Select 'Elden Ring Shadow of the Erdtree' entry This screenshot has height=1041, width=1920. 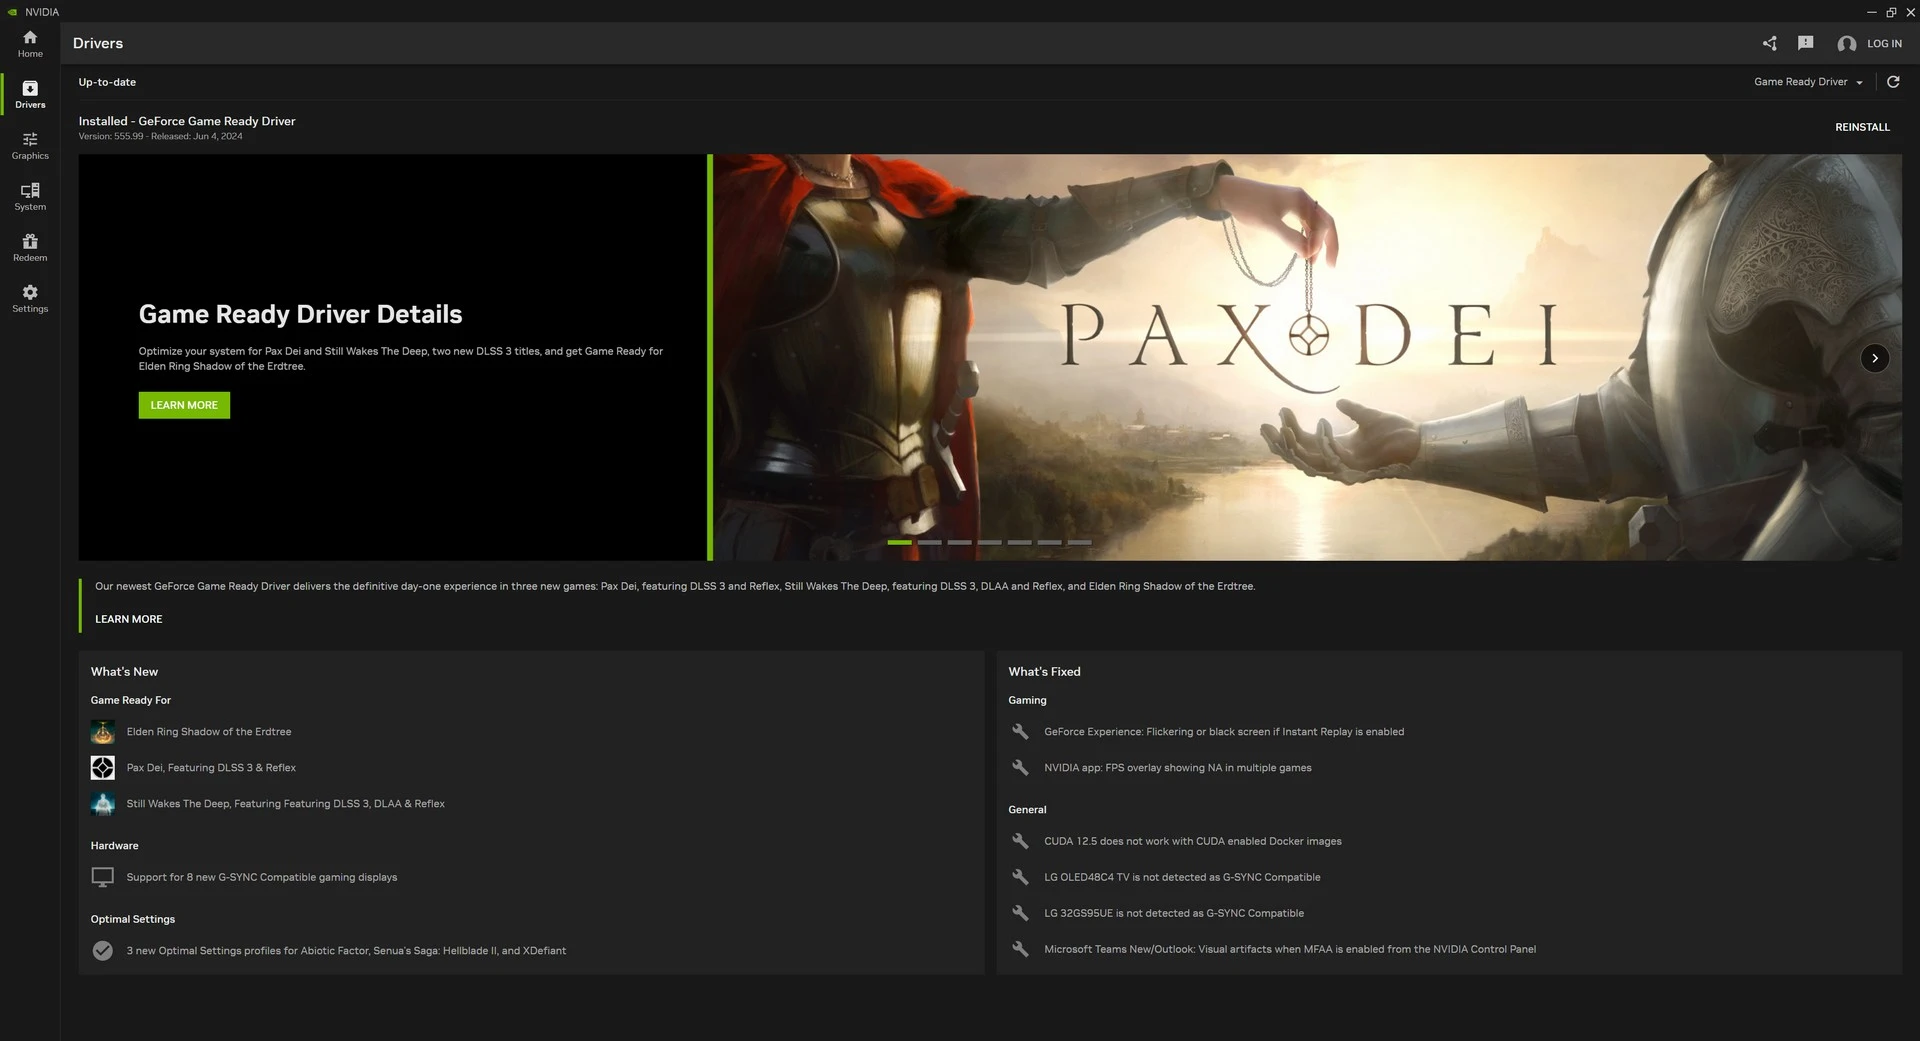[x=209, y=732]
